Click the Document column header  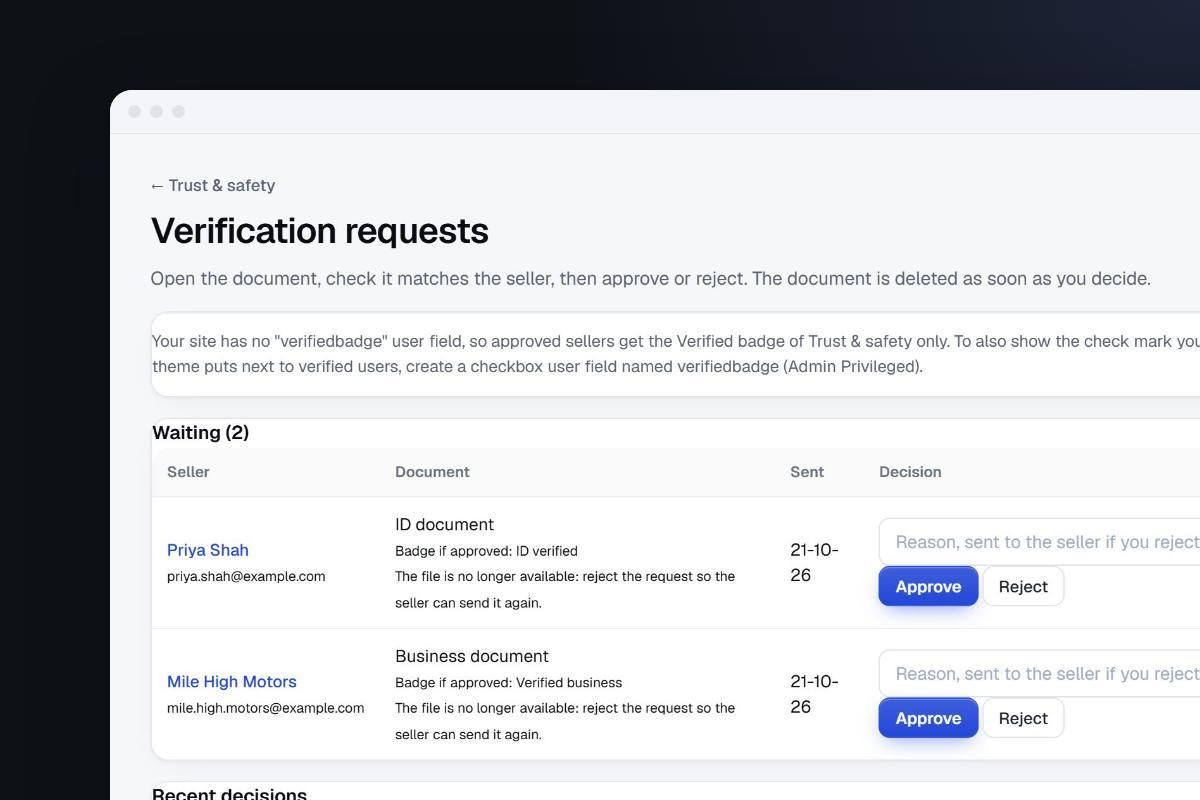click(x=432, y=472)
